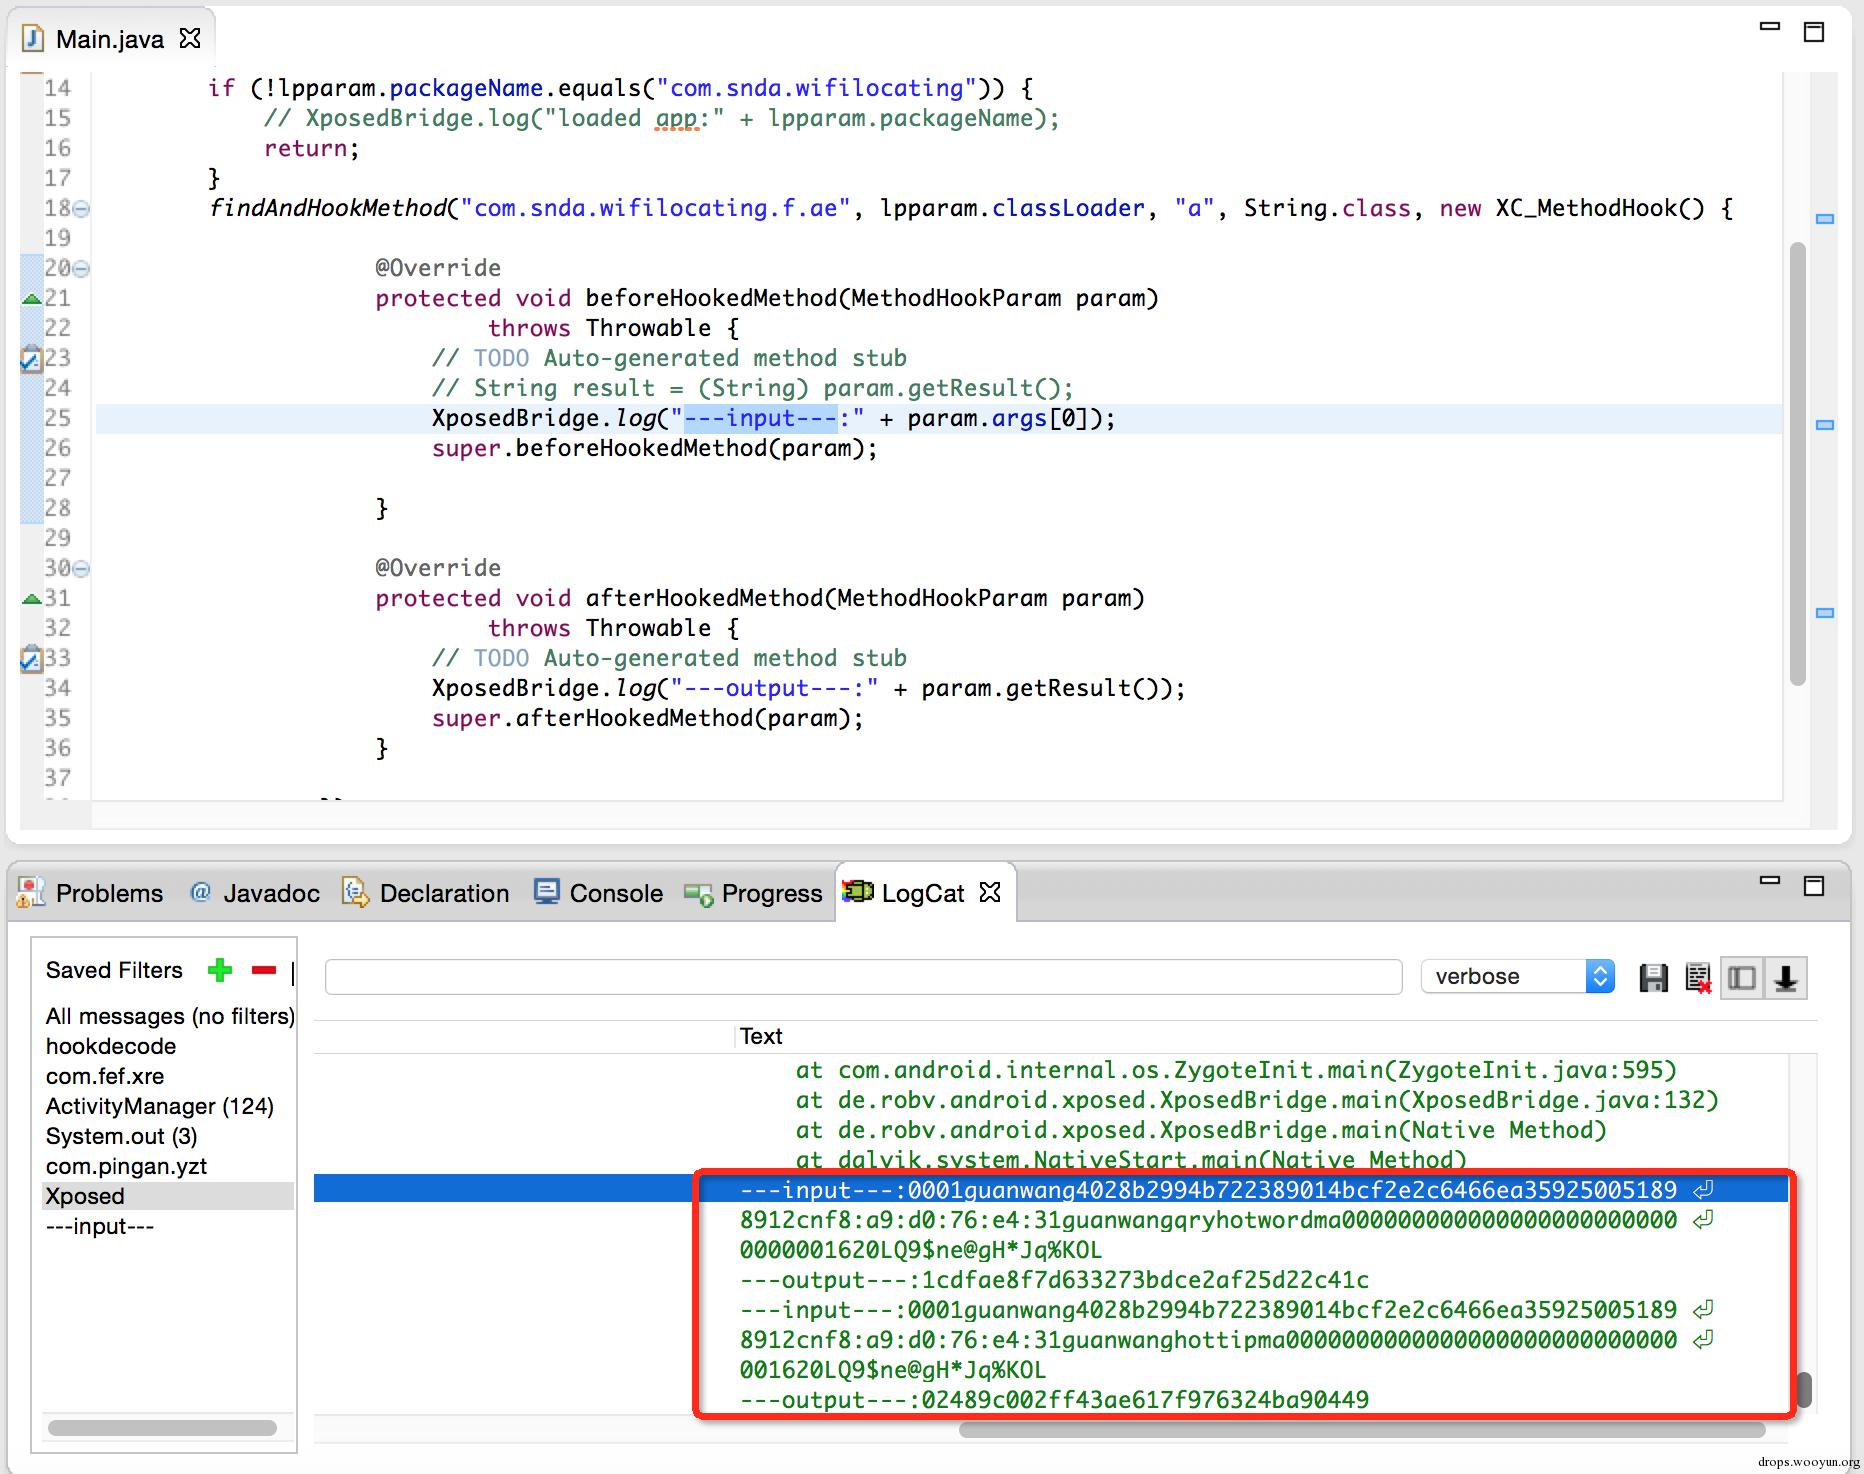Select the hookdecode saved filter
This screenshot has height=1474, width=1864.
click(x=111, y=1046)
